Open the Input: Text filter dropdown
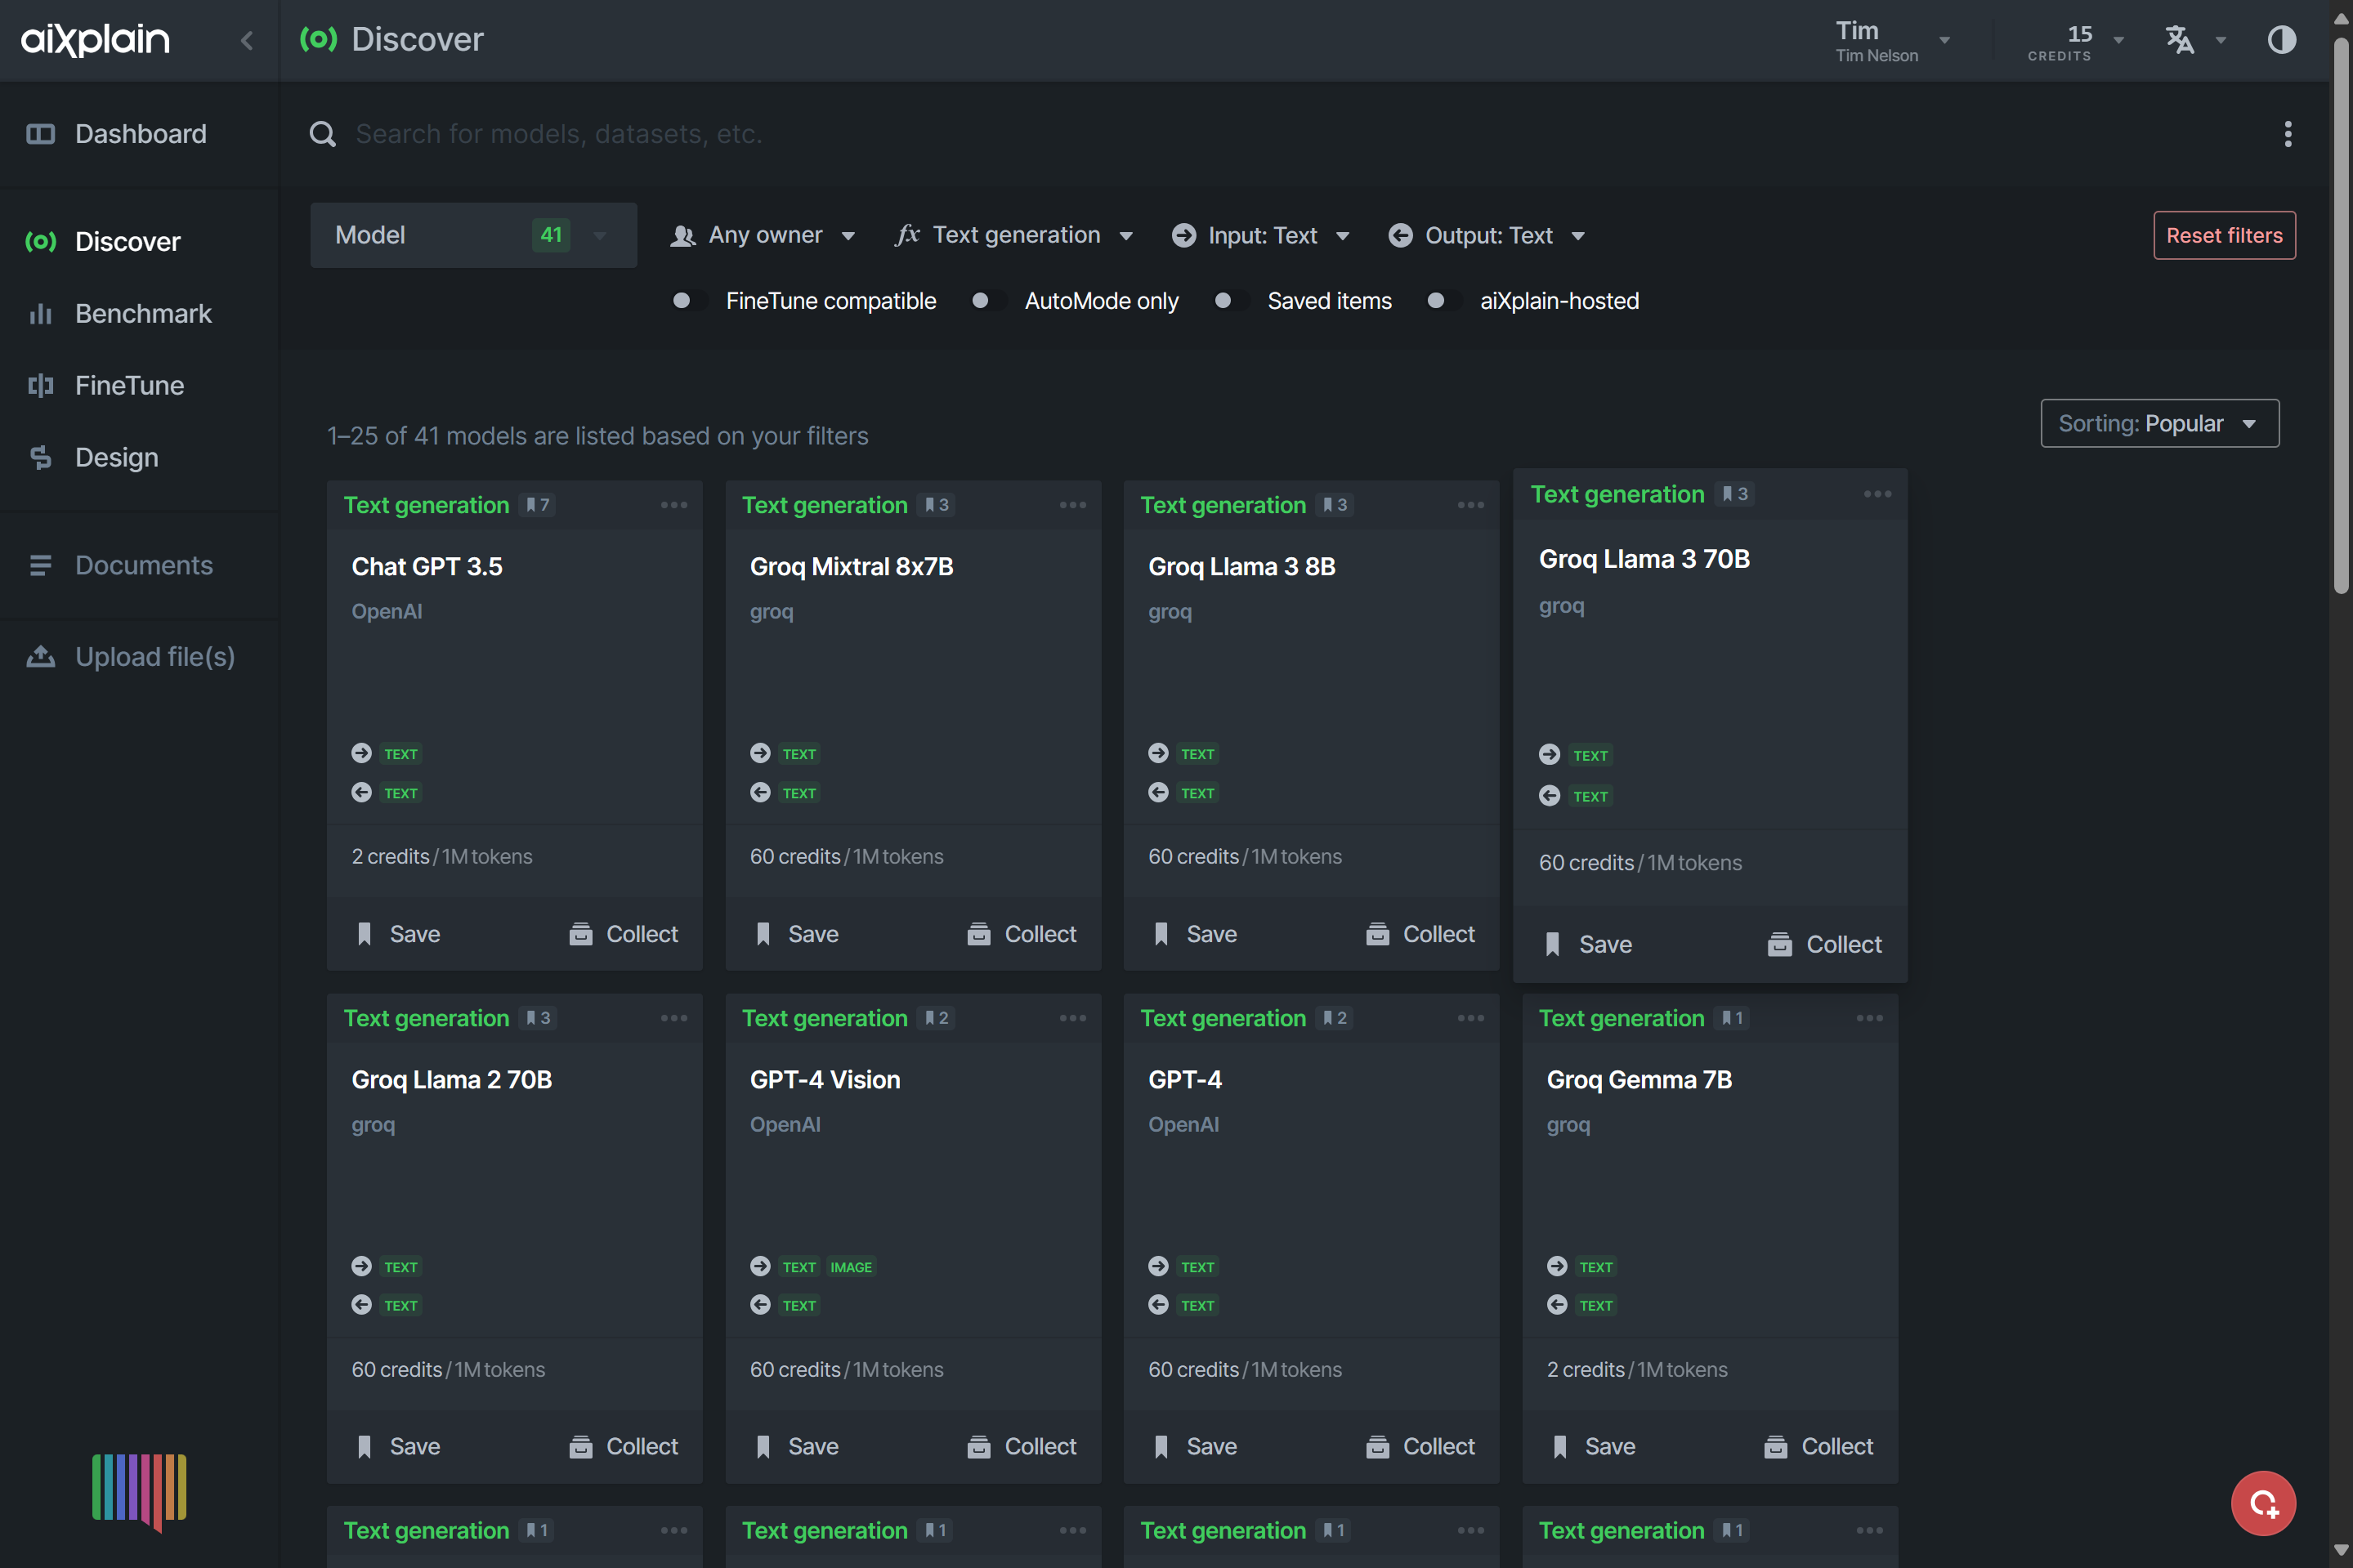2353x1568 pixels. click(x=1261, y=235)
